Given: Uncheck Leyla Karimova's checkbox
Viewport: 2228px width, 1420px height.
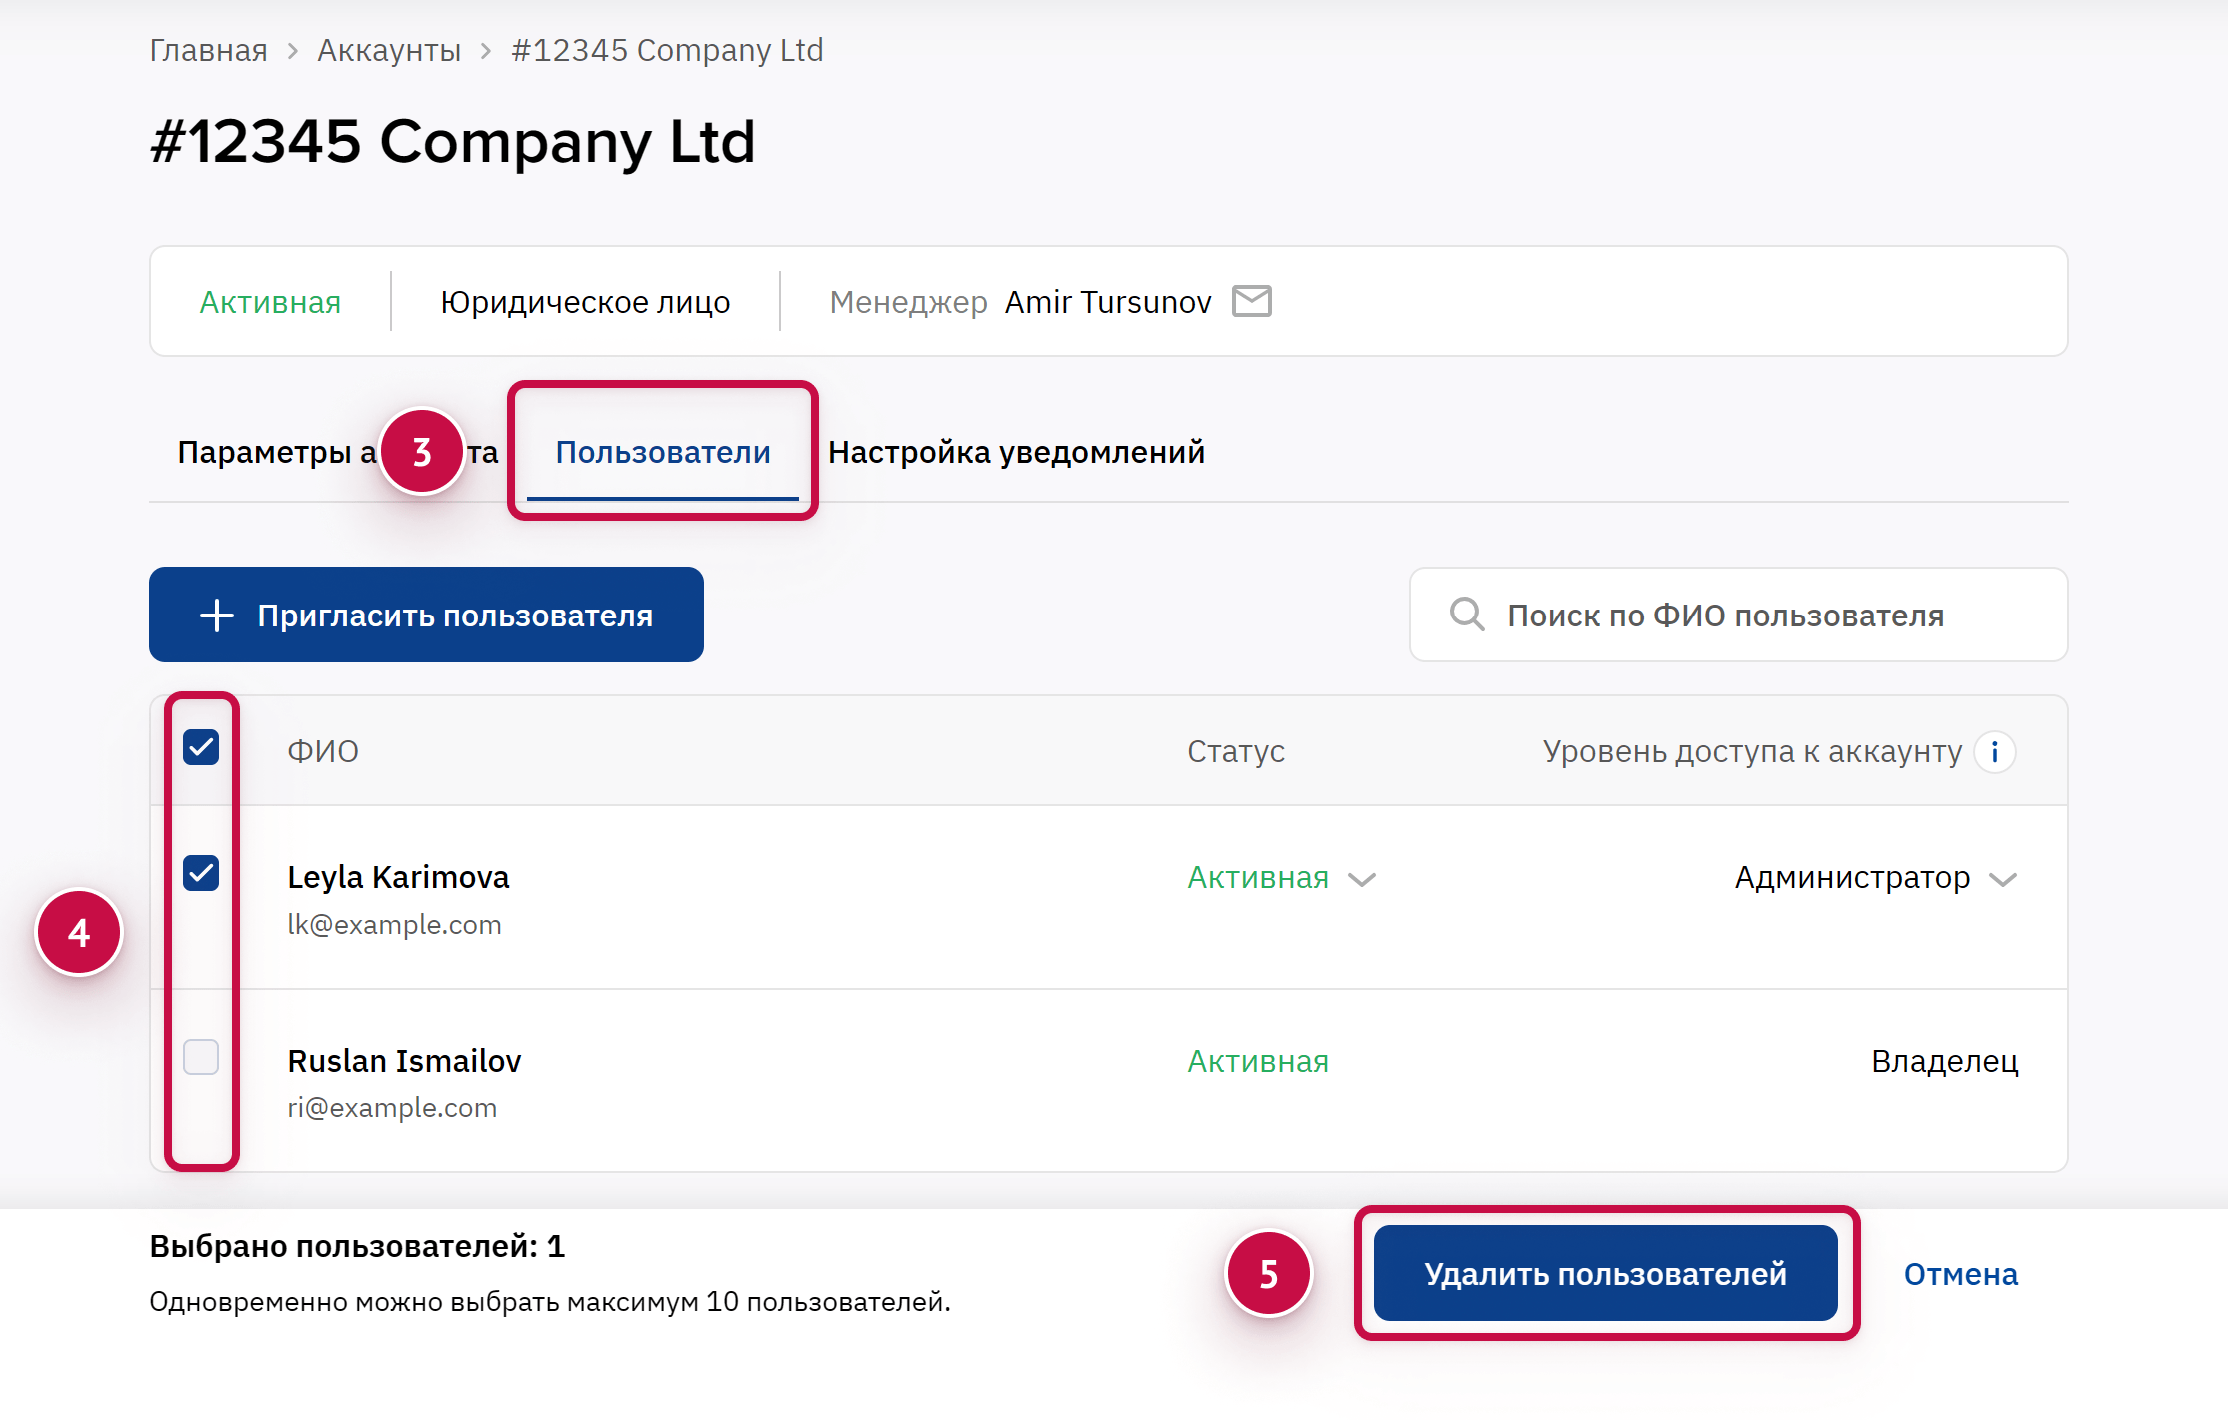Looking at the screenshot, I should coord(201,873).
